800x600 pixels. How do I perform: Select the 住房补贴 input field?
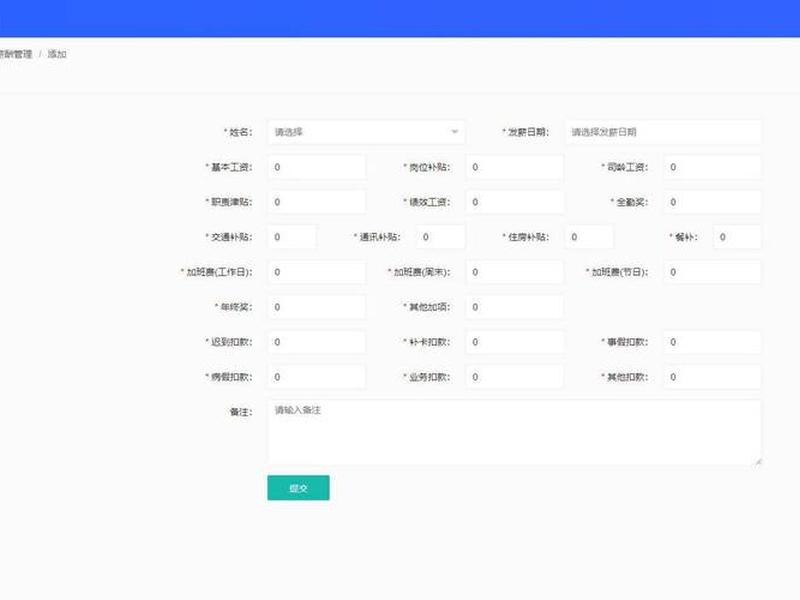[589, 237]
